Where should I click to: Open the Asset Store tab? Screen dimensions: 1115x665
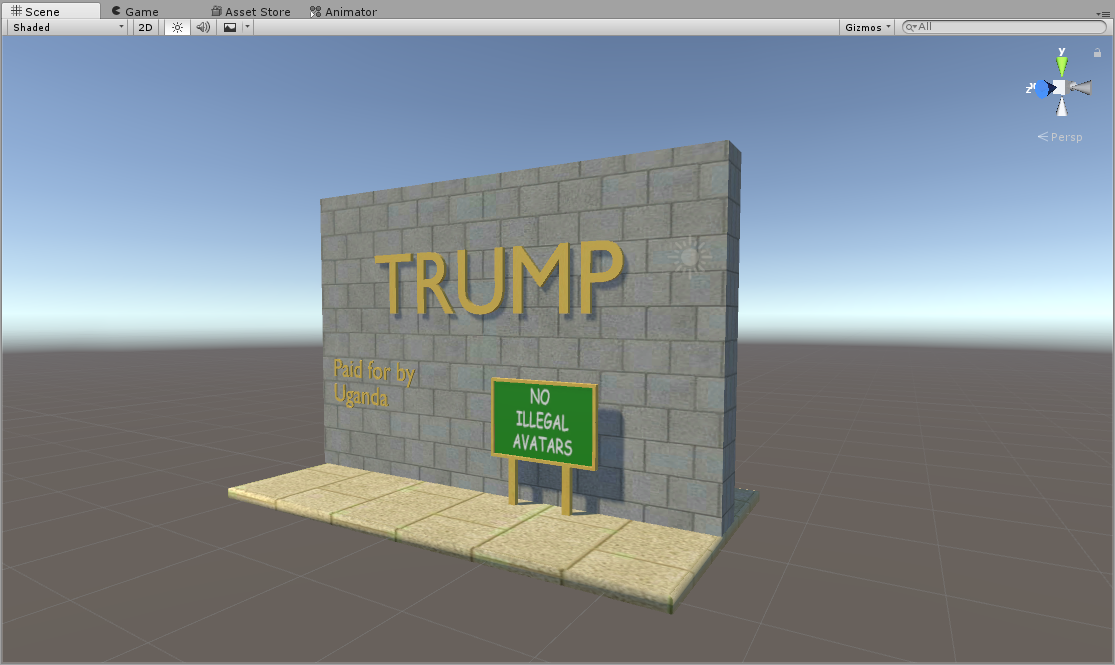tap(250, 12)
